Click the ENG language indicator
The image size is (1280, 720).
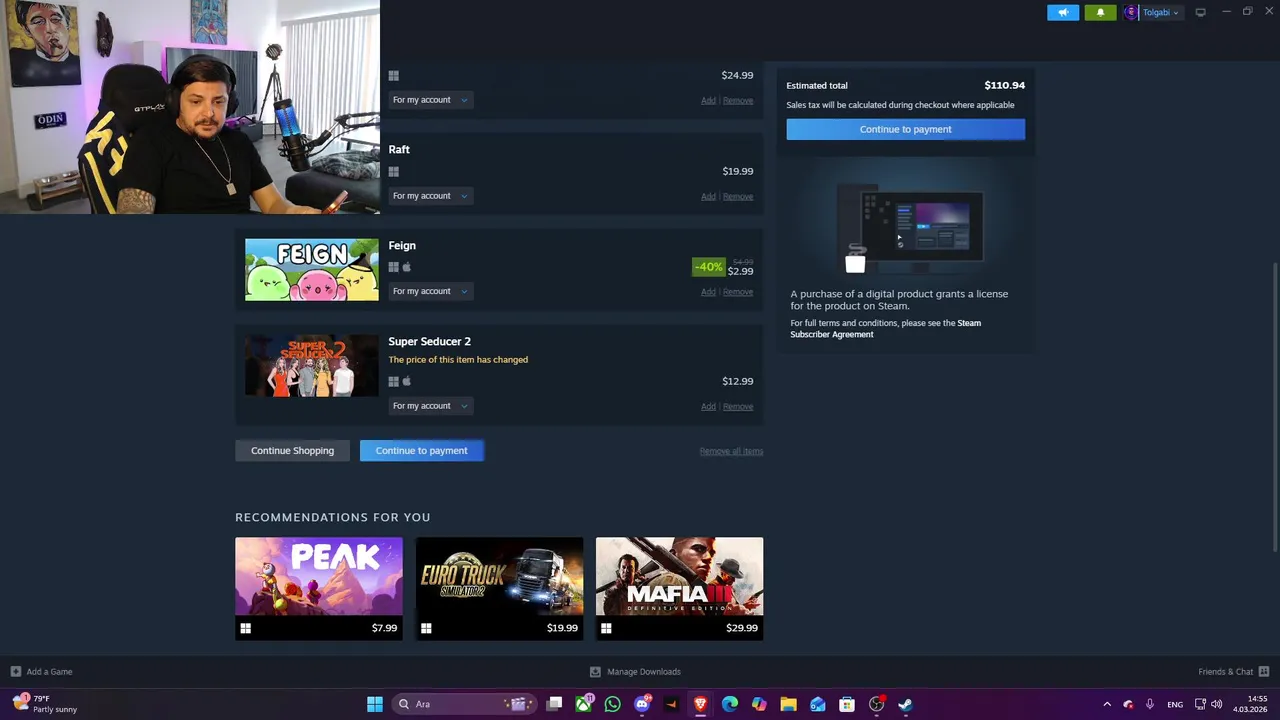point(1175,704)
